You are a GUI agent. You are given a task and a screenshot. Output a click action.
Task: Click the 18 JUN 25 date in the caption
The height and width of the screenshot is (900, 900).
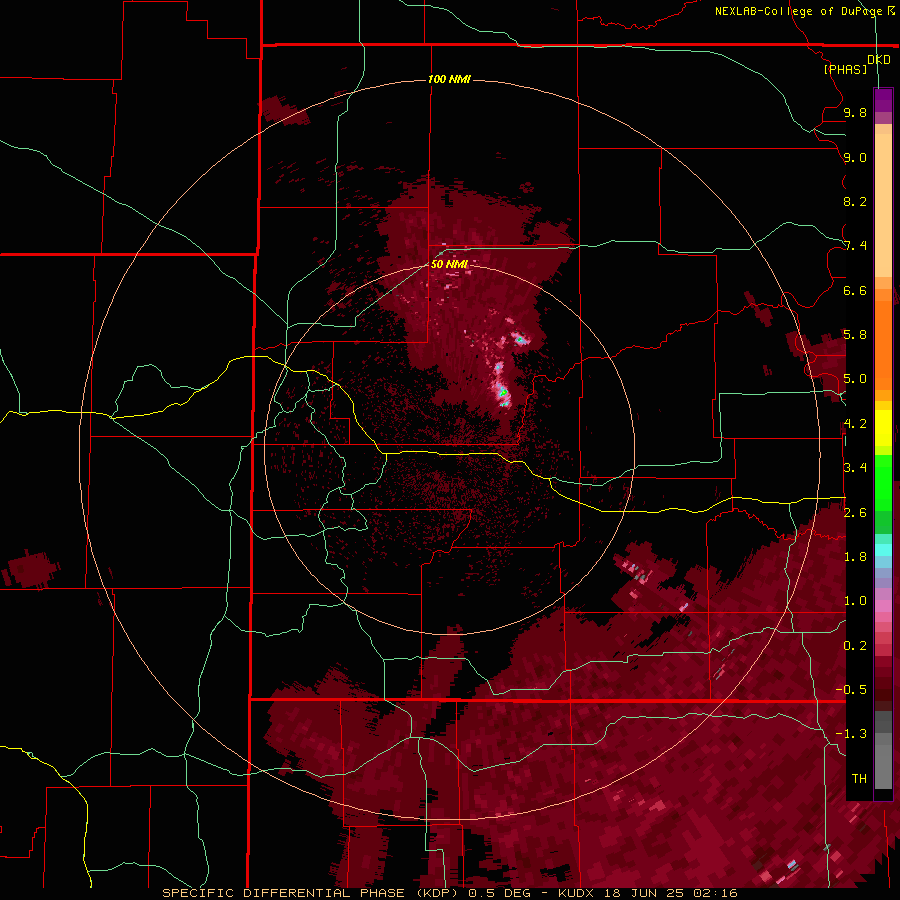(x=642, y=893)
